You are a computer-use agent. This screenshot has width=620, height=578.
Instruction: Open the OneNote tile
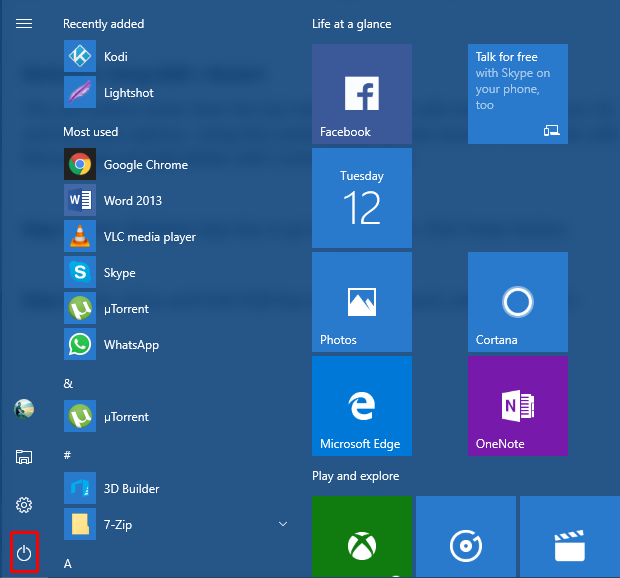click(x=517, y=406)
